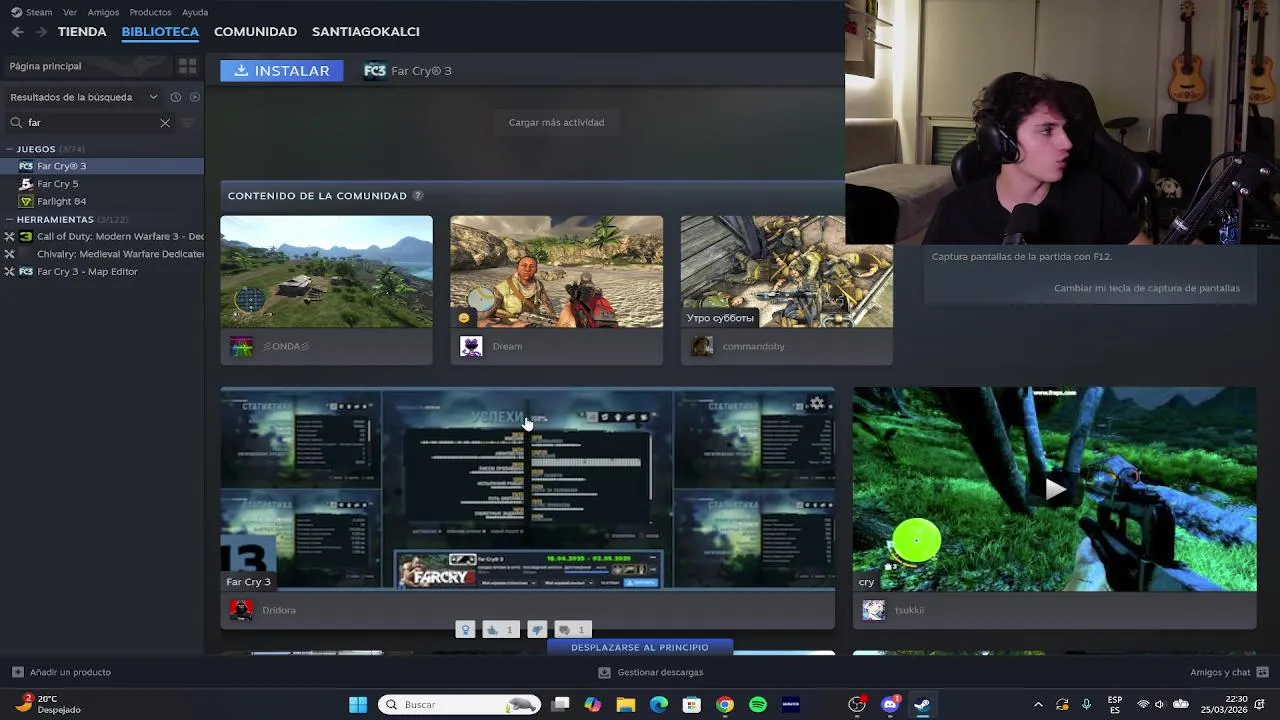Open friends and chat icon
This screenshot has width=1280, height=720.
1262,672
